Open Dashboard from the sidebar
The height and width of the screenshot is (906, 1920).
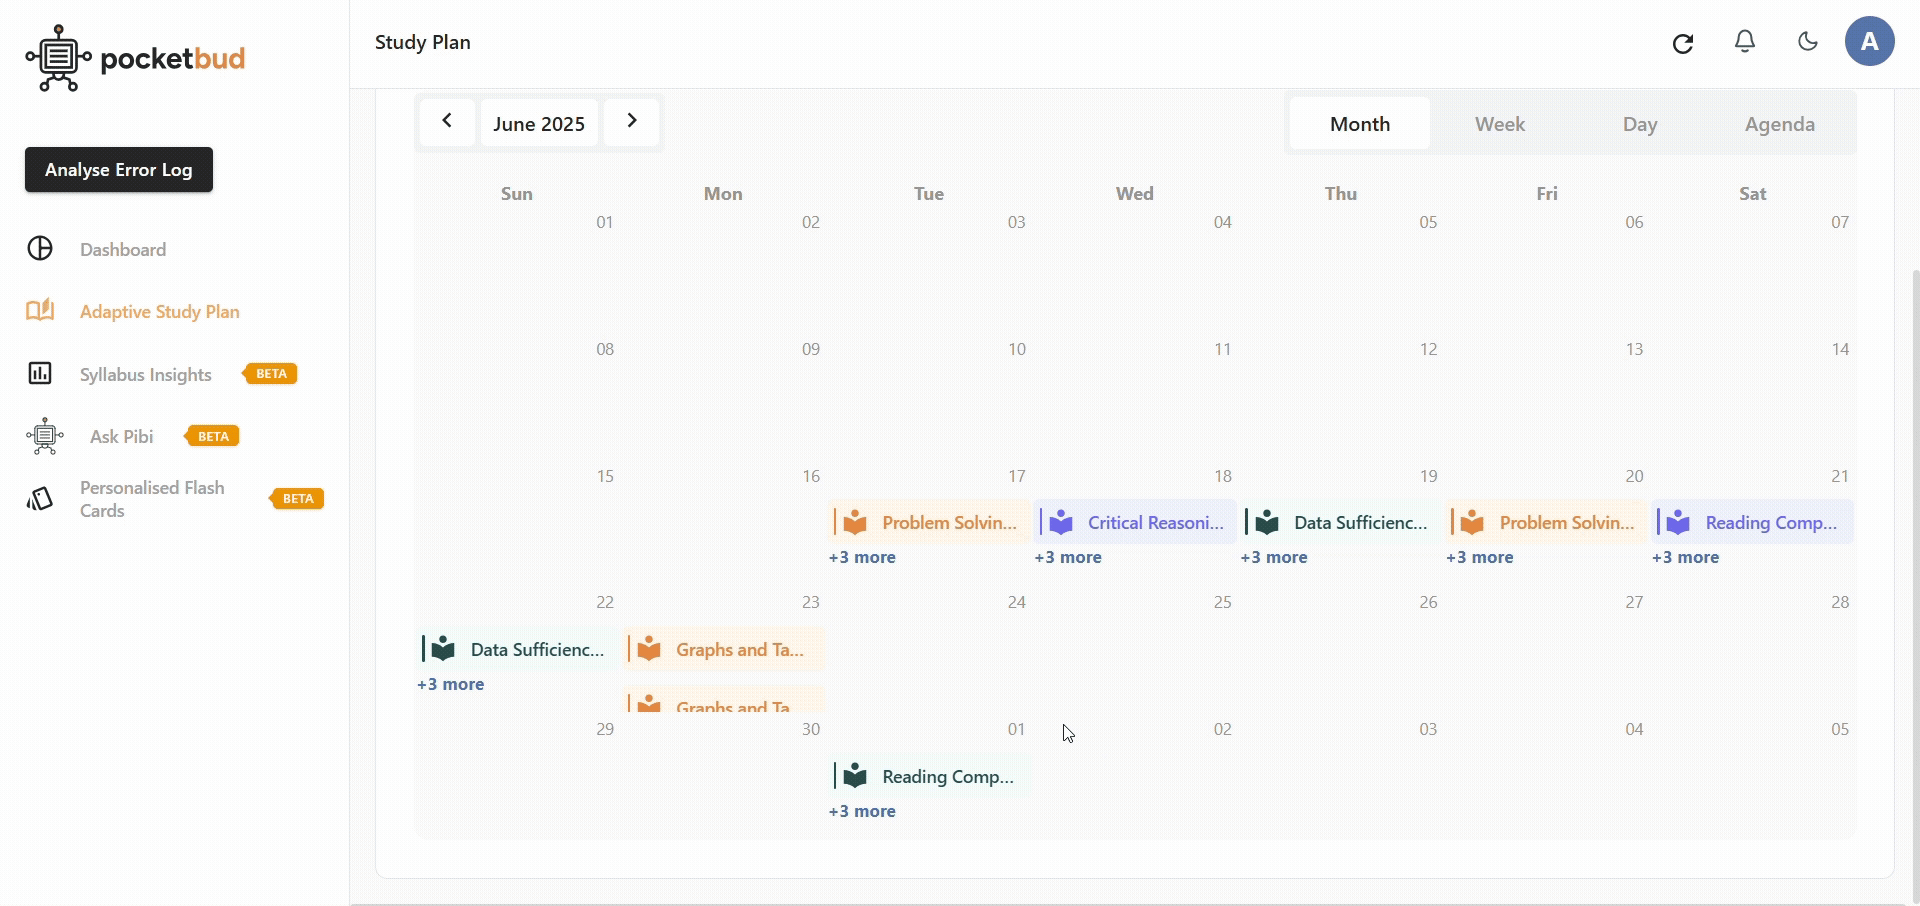(122, 249)
